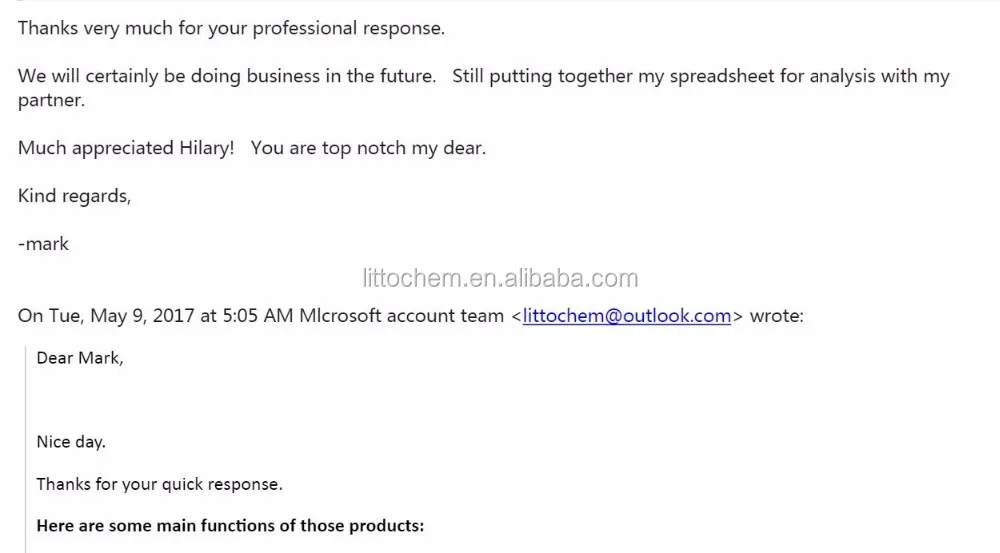1000x553 pixels.
Task: Click the 'Much appreciated Hilary!' line
Action: [126, 148]
